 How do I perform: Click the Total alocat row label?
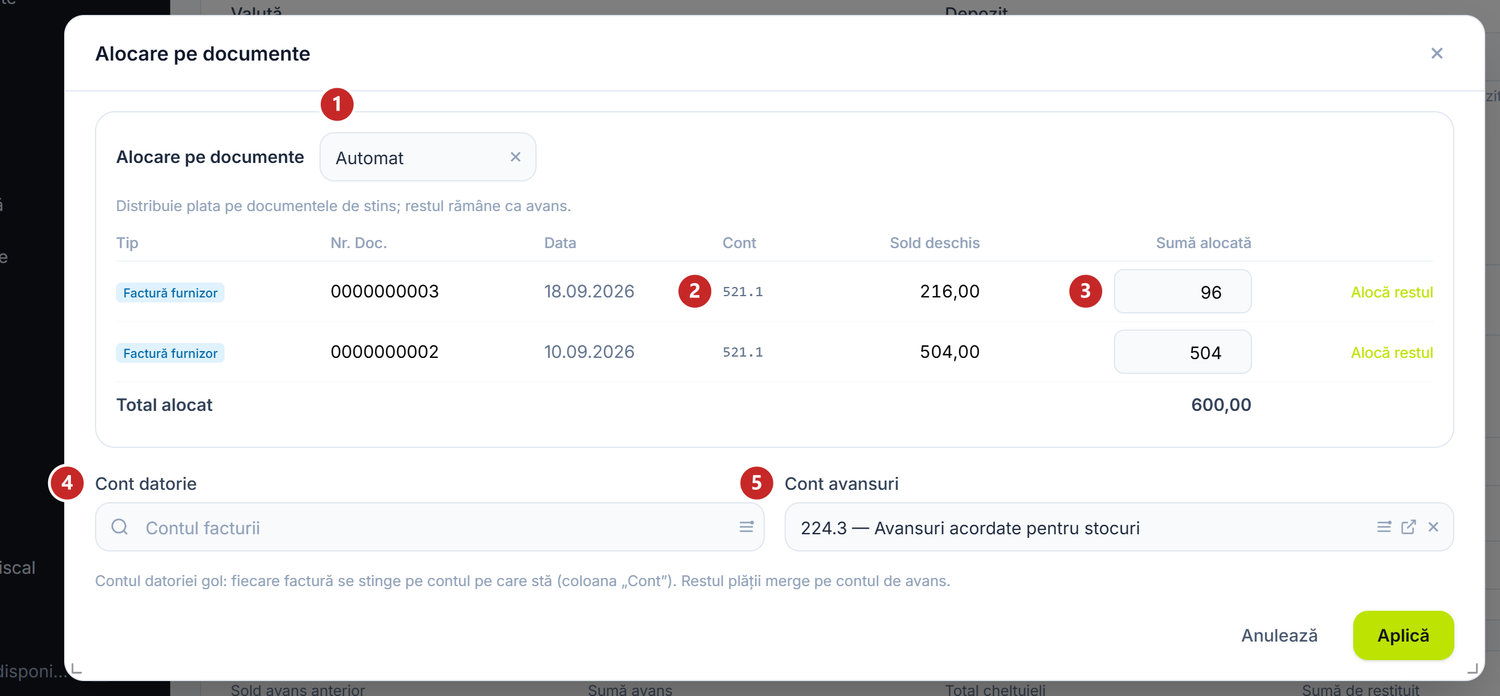[x=165, y=405]
